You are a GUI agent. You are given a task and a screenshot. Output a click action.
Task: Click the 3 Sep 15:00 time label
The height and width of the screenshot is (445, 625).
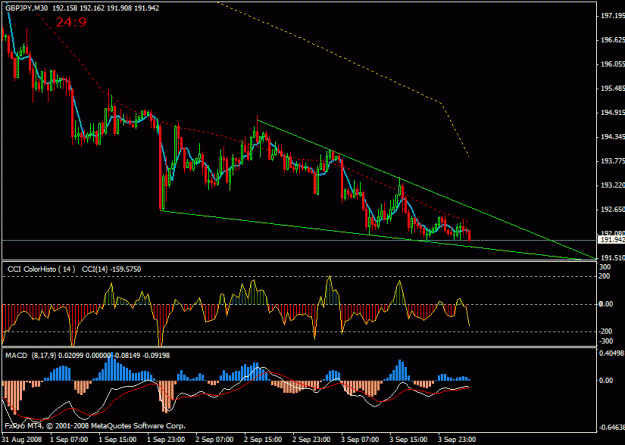pos(409,439)
